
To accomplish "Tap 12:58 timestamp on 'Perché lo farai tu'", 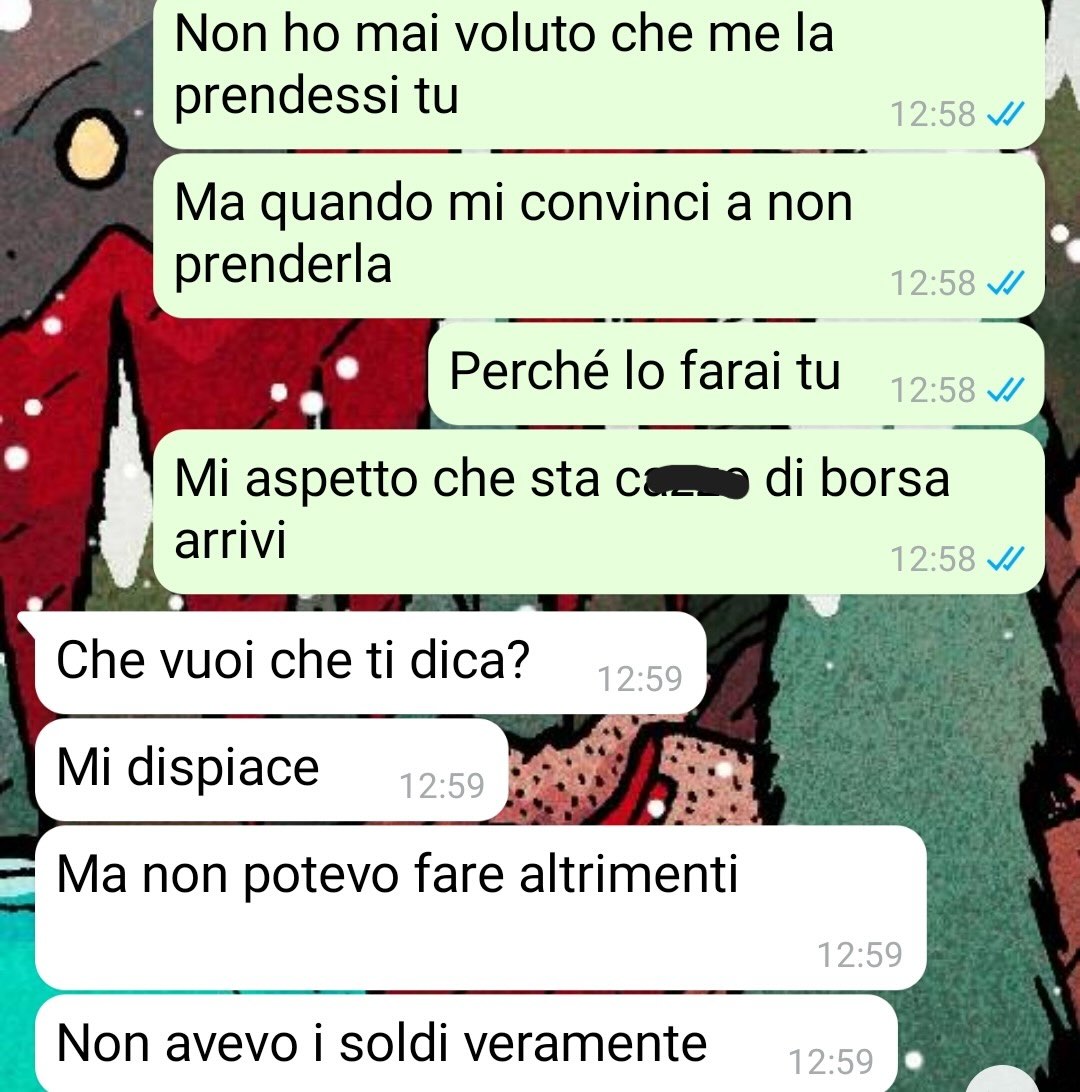I will click(x=933, y=390).
